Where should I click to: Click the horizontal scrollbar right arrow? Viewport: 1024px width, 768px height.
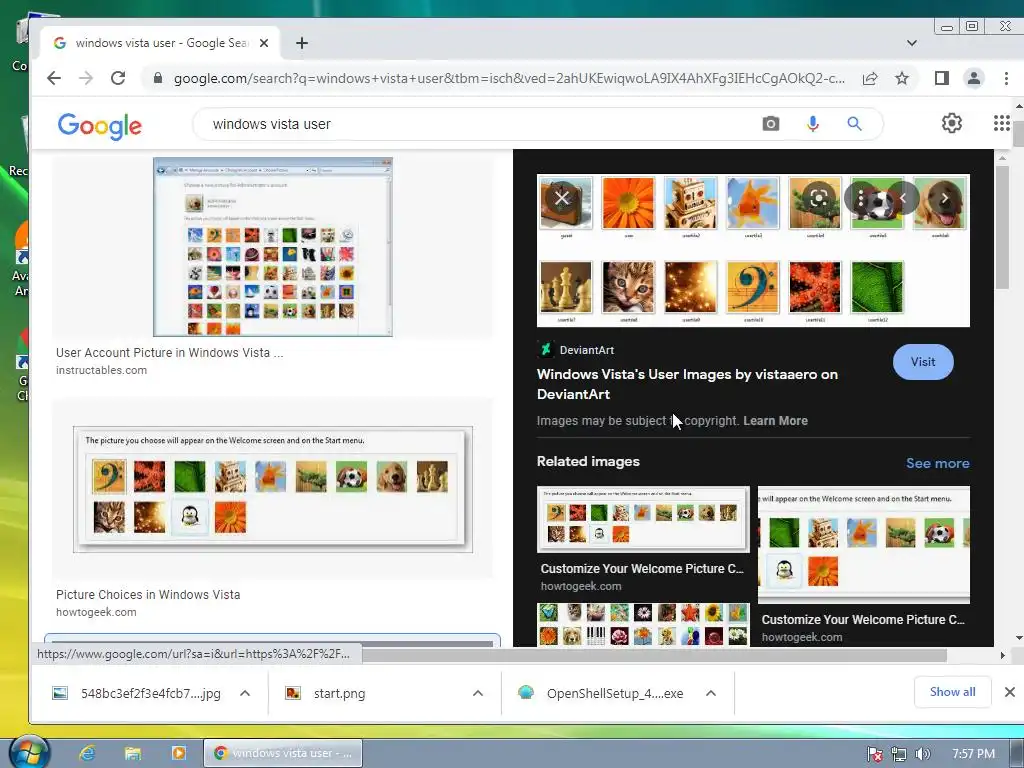point(1002,654)
